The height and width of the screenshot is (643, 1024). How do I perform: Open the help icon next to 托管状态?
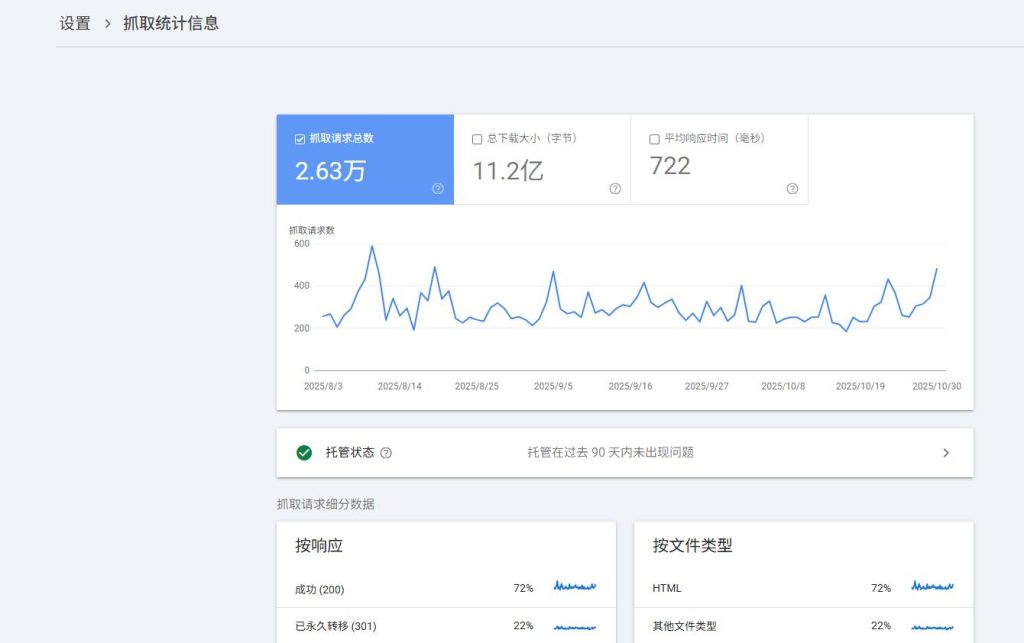click(386, 452)
